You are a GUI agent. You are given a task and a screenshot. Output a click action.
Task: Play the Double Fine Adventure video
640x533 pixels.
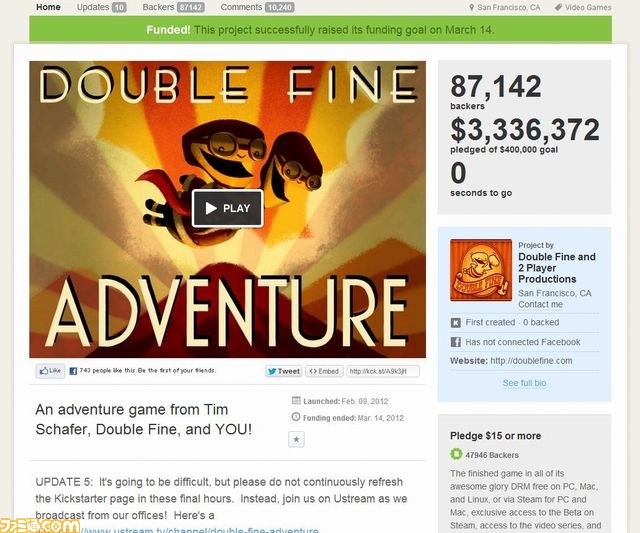tap(227, 208)
